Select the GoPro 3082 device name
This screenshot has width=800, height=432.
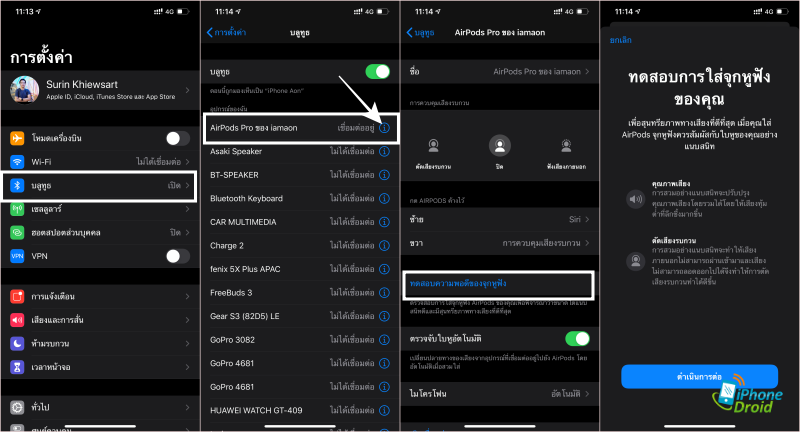pos(232,340)
